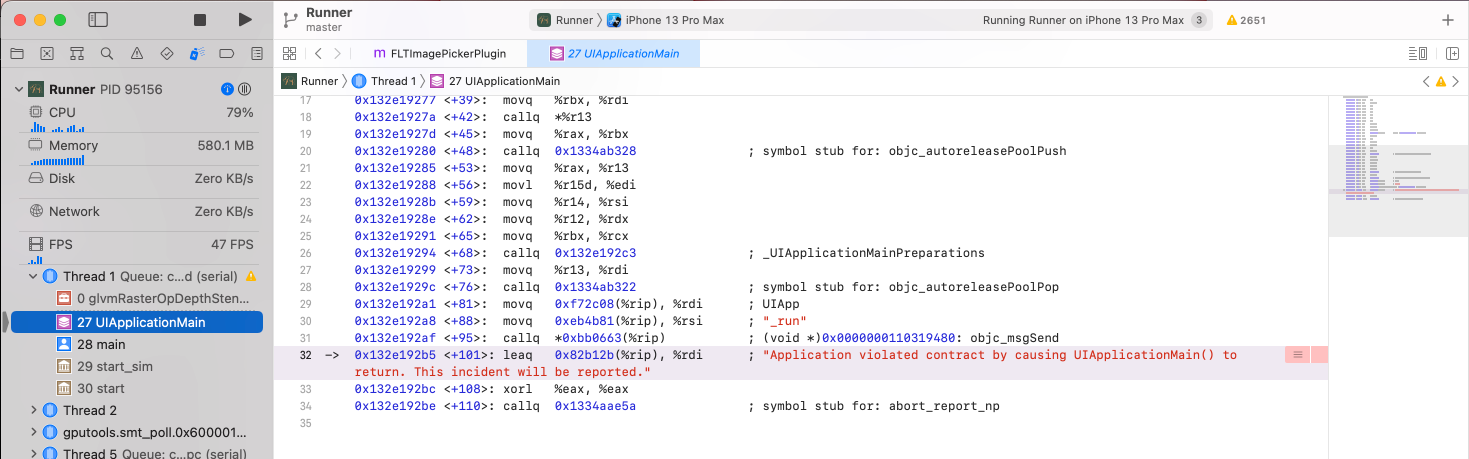Open editor options lines menu
The image size is (1469, 459).
[x=1417, y=53]
